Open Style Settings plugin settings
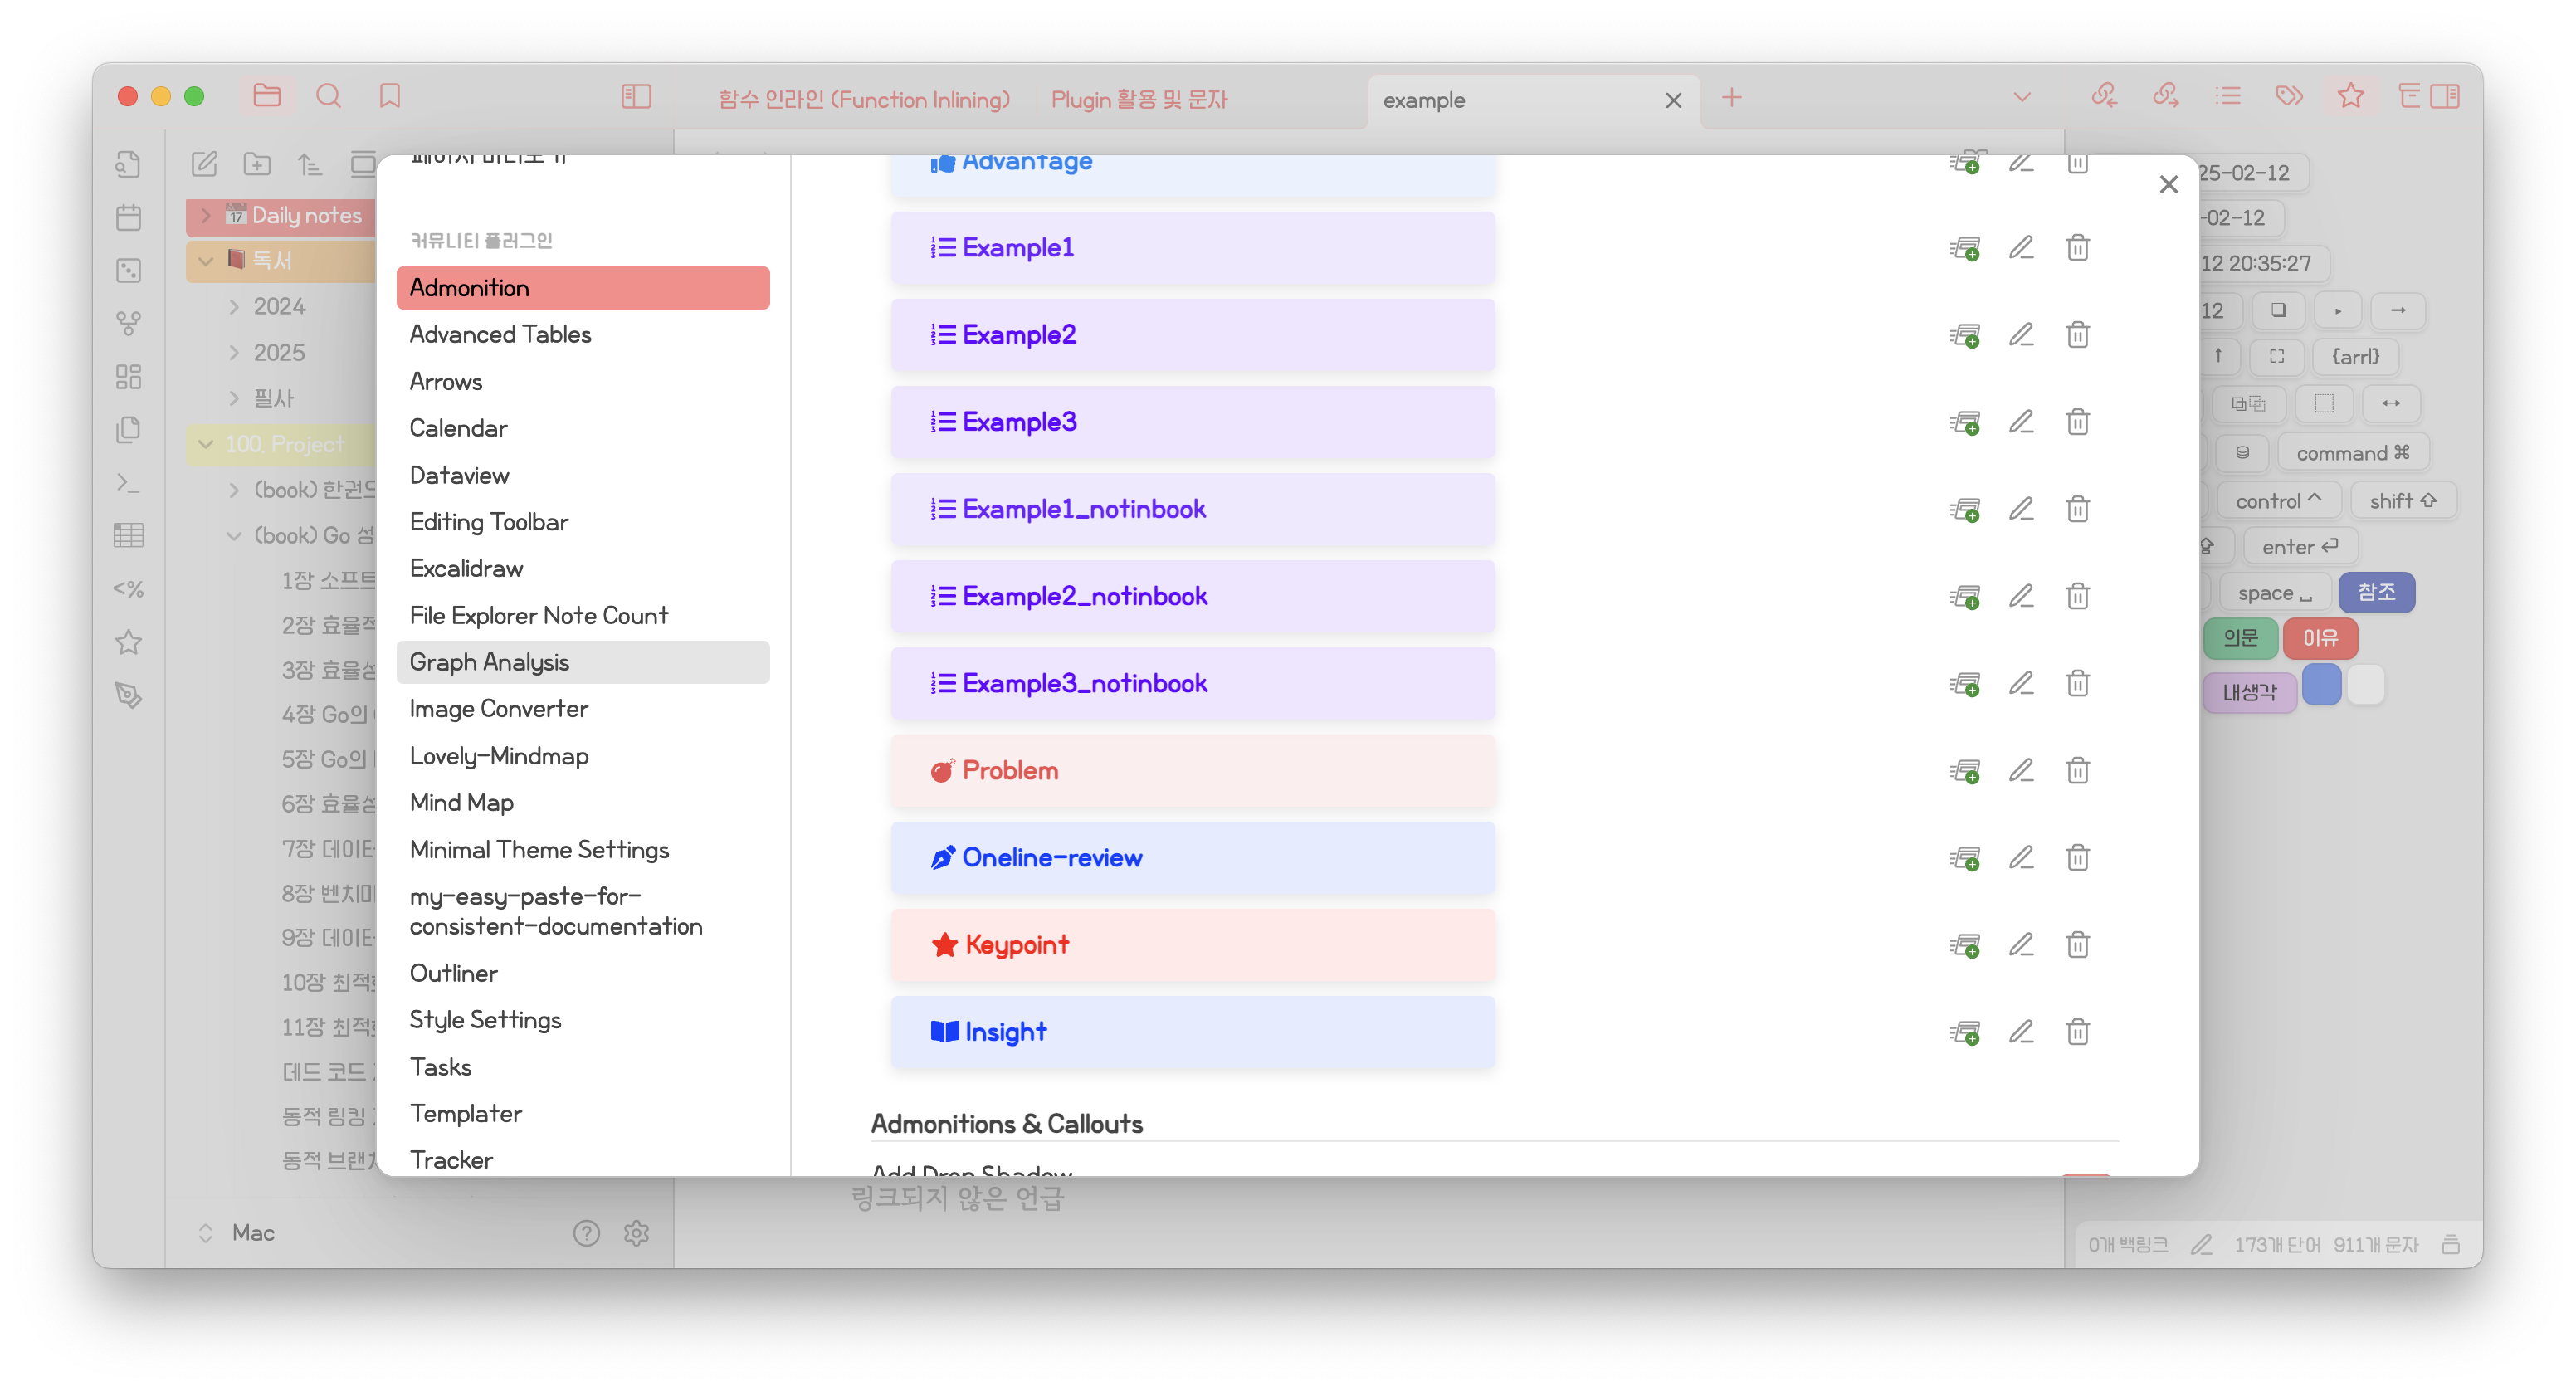Image resolution: width=2576 pixels, height=1391 pixels. coord(583,1019)
